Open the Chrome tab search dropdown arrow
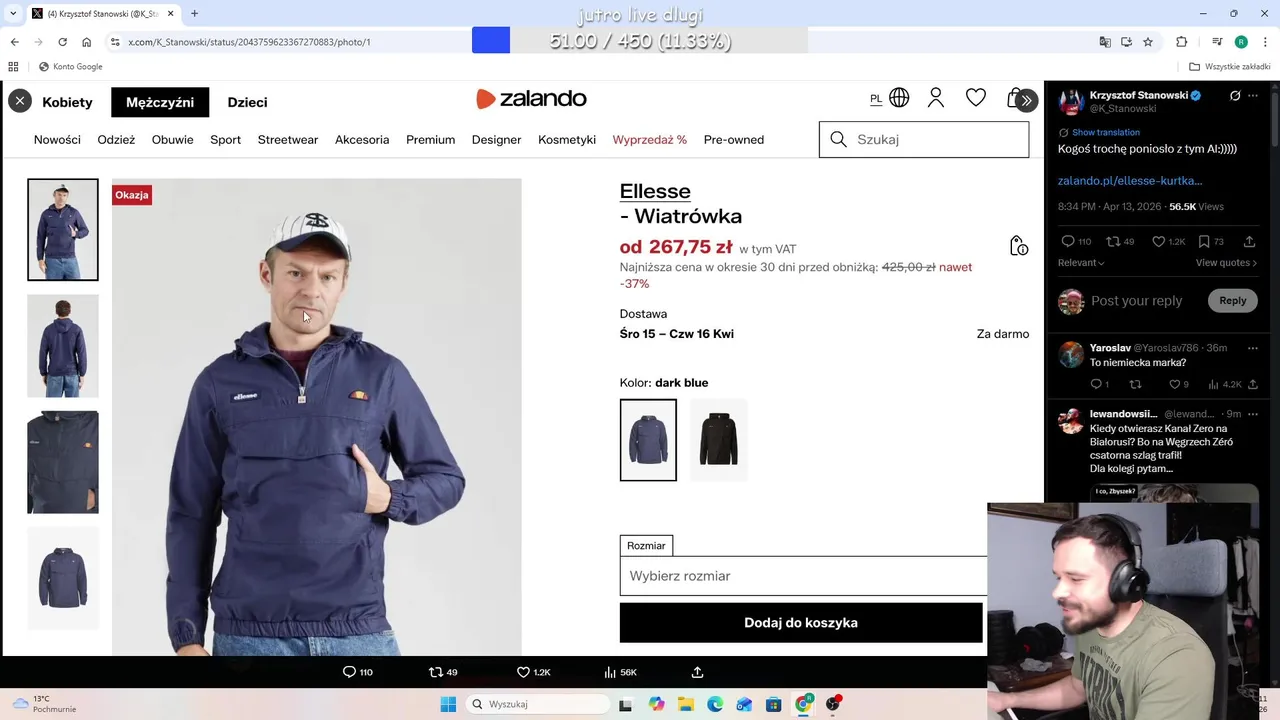Screen dimensions: 1280x720 click(x=13, y=14)
